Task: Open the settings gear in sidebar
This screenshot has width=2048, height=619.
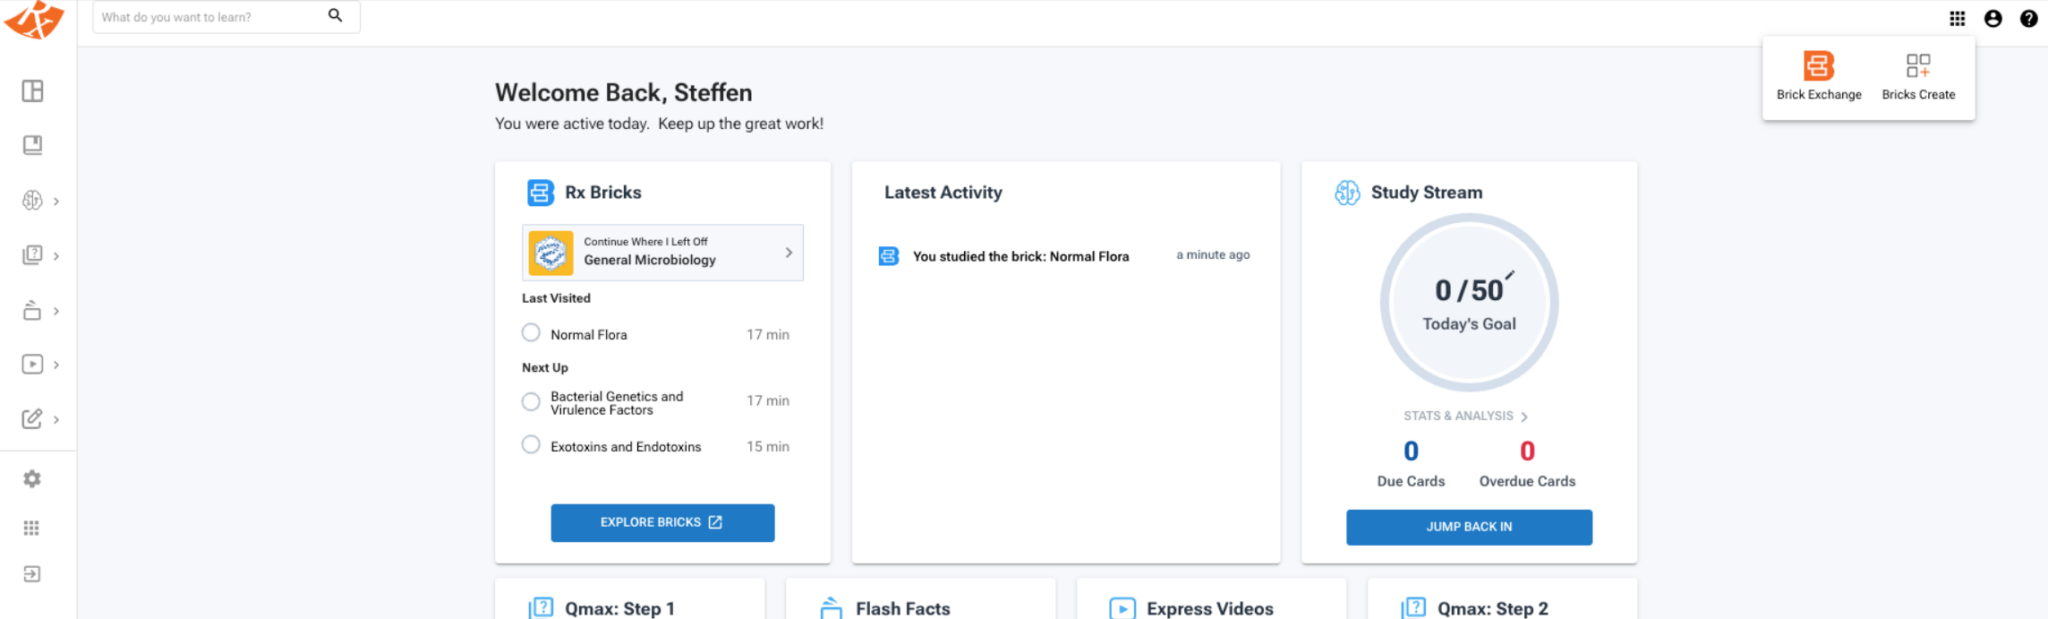Action: pos(32,479)
